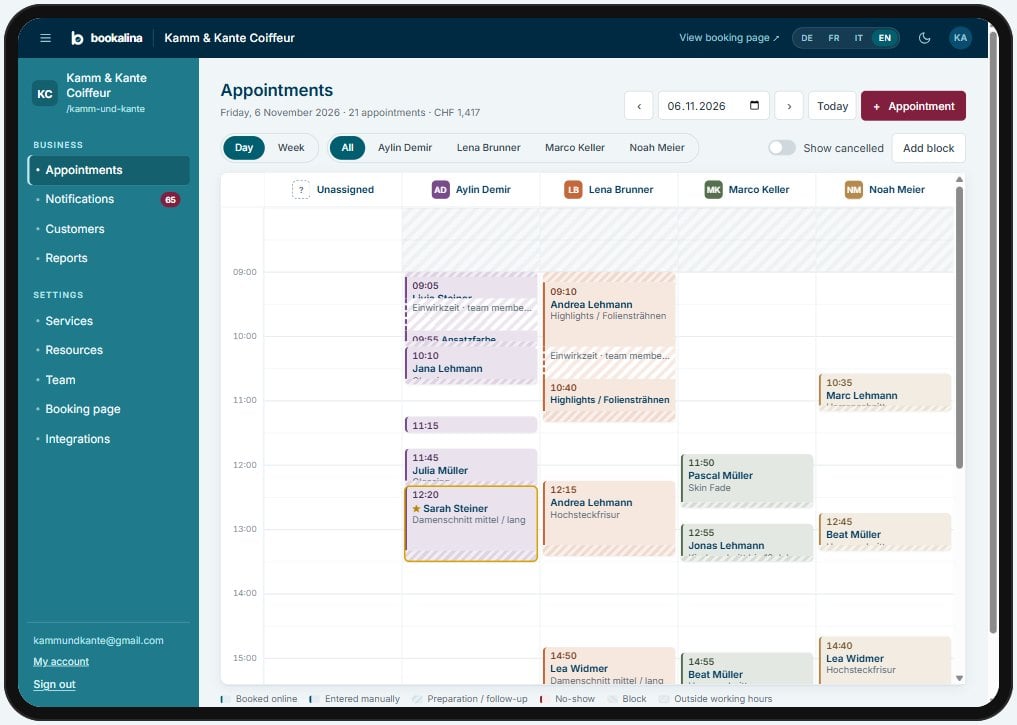Open the KA user avatar
The height and width of the screenshot is (725, 1017).
click(960, 38)
